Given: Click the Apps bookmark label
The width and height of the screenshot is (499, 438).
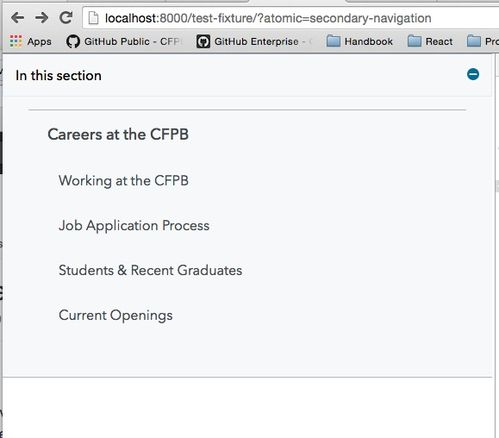Looking at the screenshot, I should (39, 42).
